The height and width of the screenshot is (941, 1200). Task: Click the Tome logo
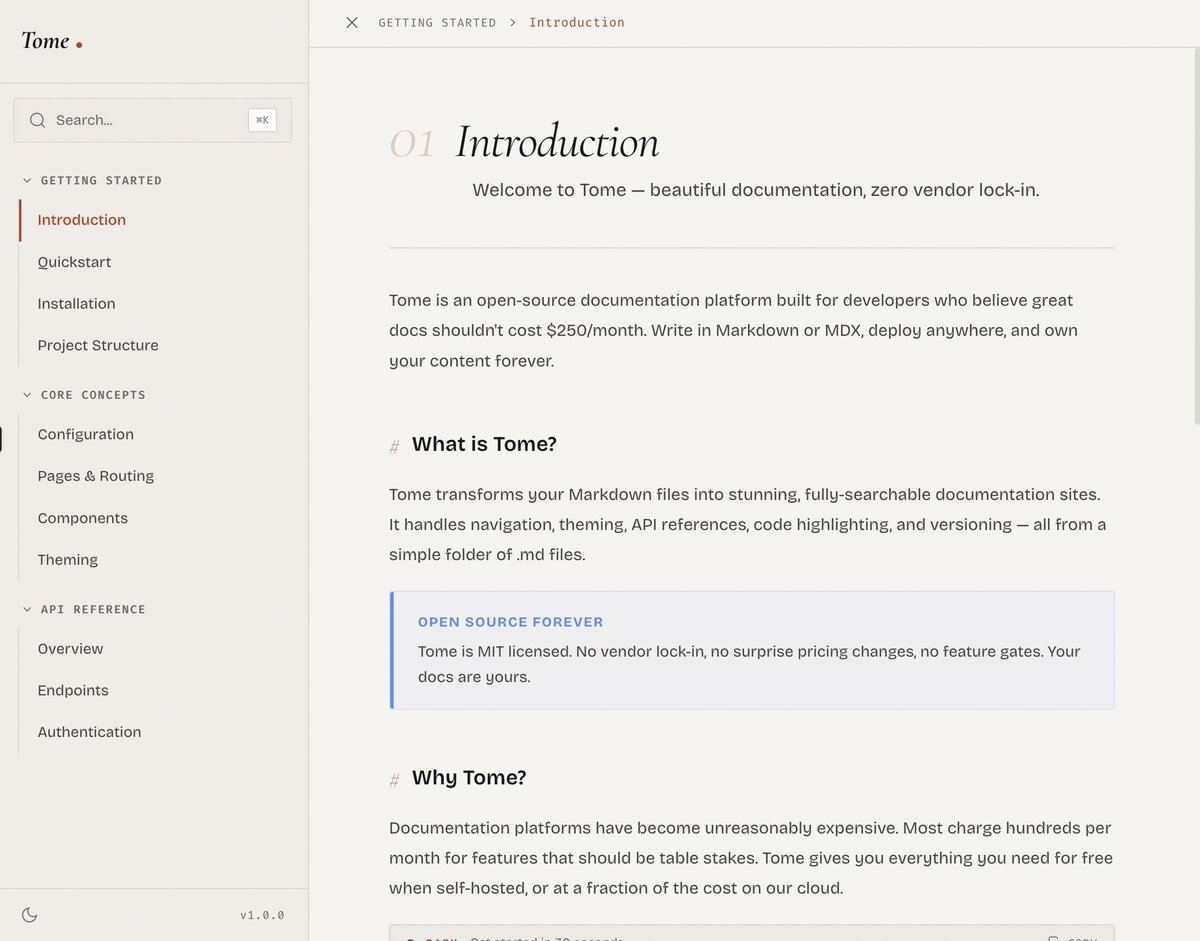pos(52,41)
